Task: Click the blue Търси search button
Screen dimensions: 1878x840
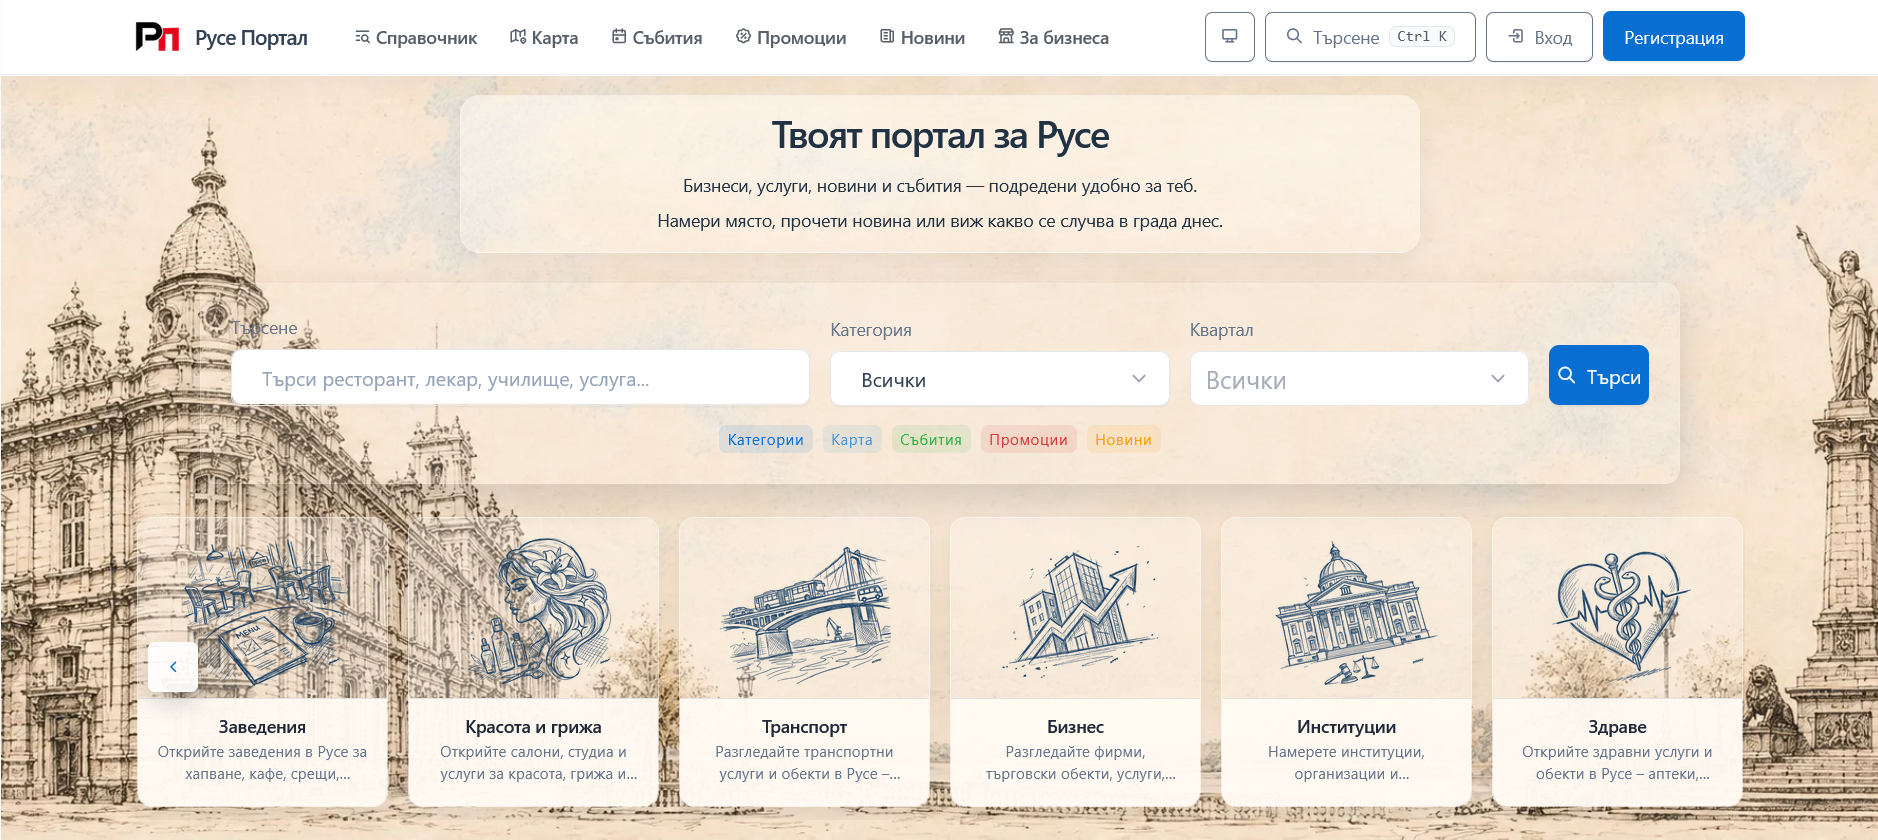Action: click(x=1599, y=375)
